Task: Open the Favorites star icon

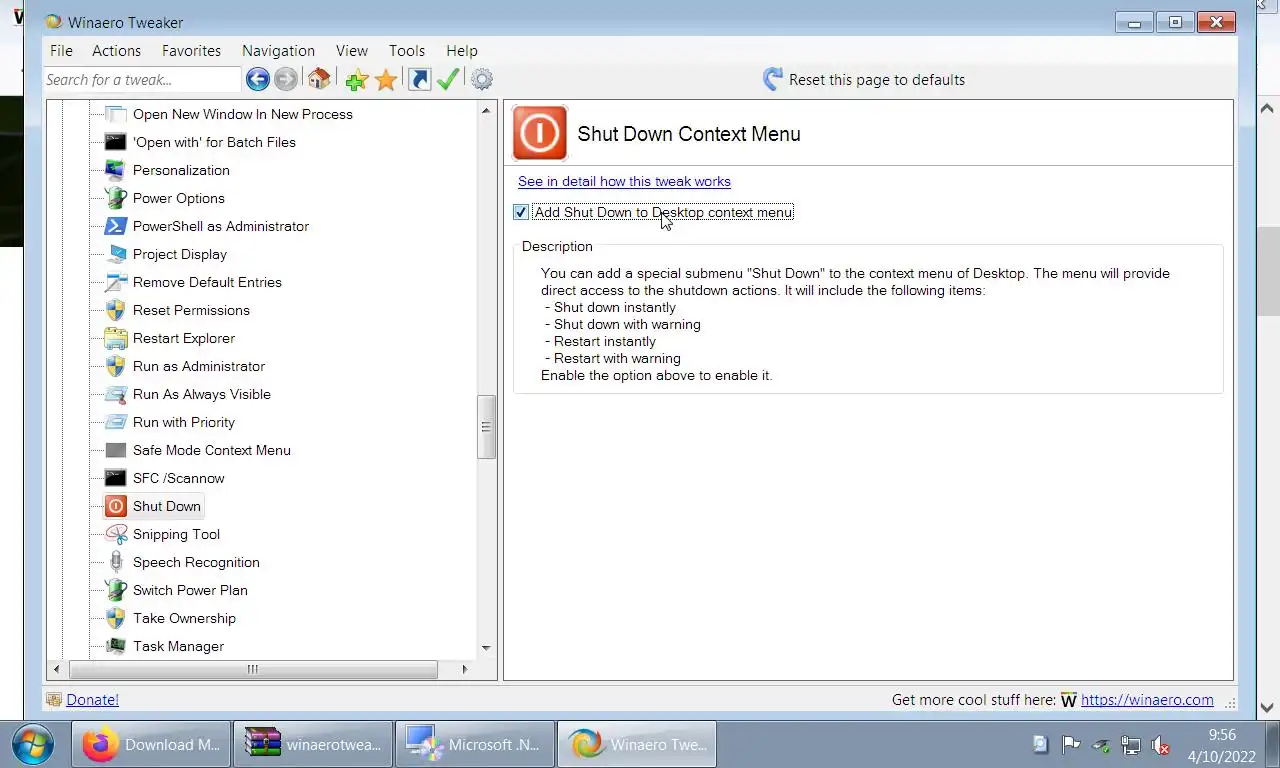Action: (386, 80)
